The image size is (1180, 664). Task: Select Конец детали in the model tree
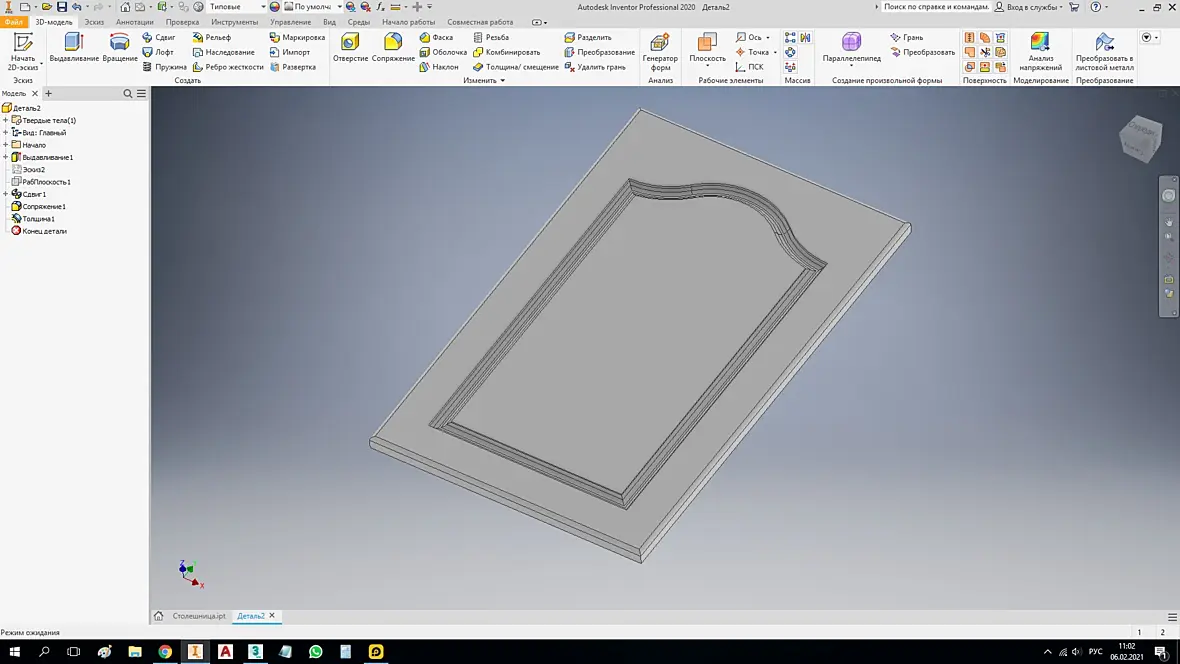[44, 231]
